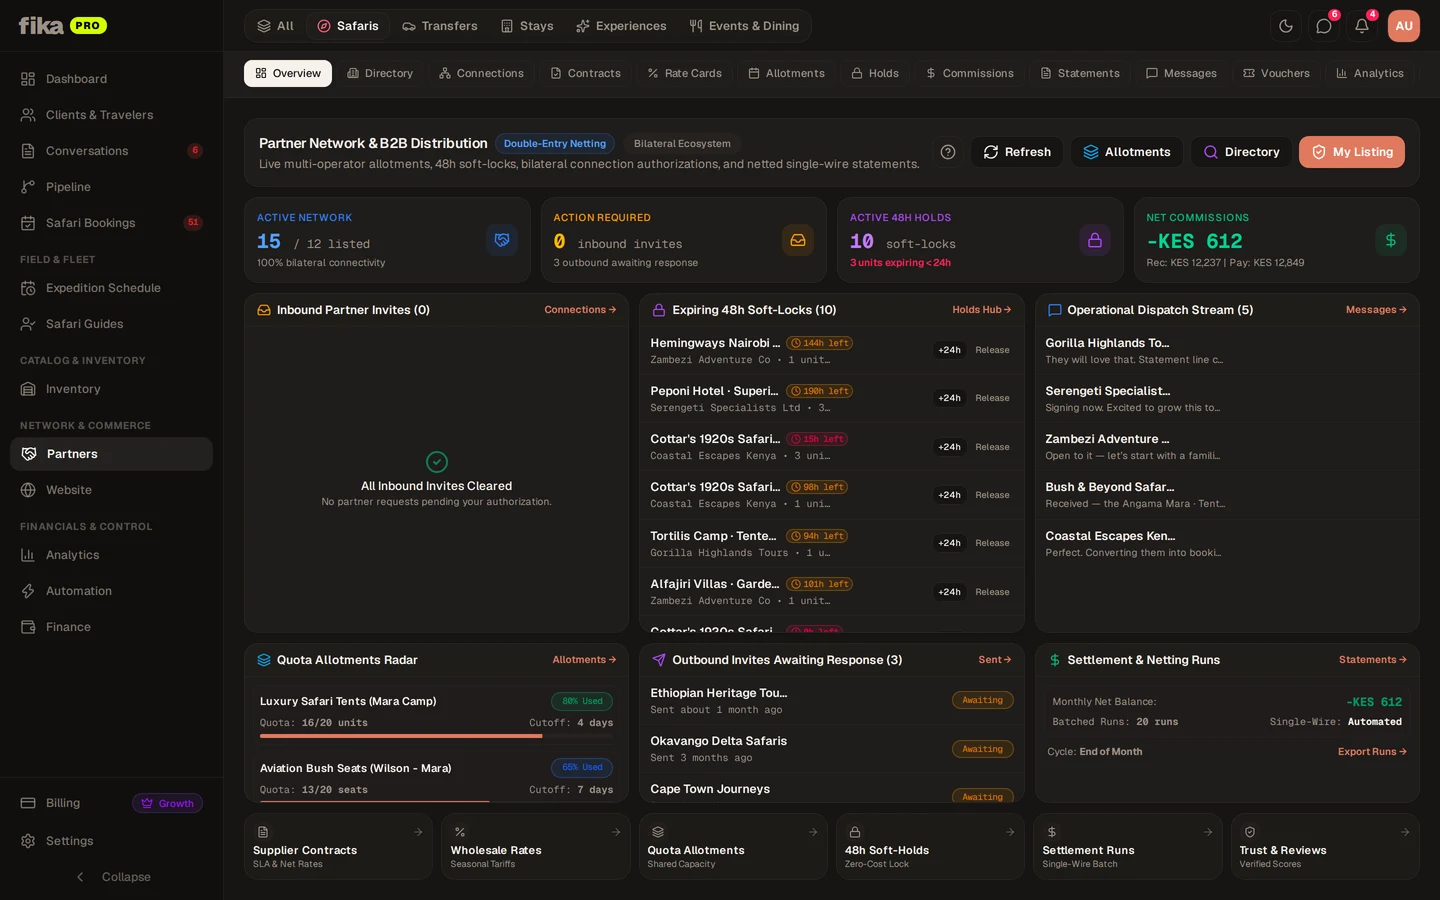
Task: Collapse the sidebar
Action: 111,877
